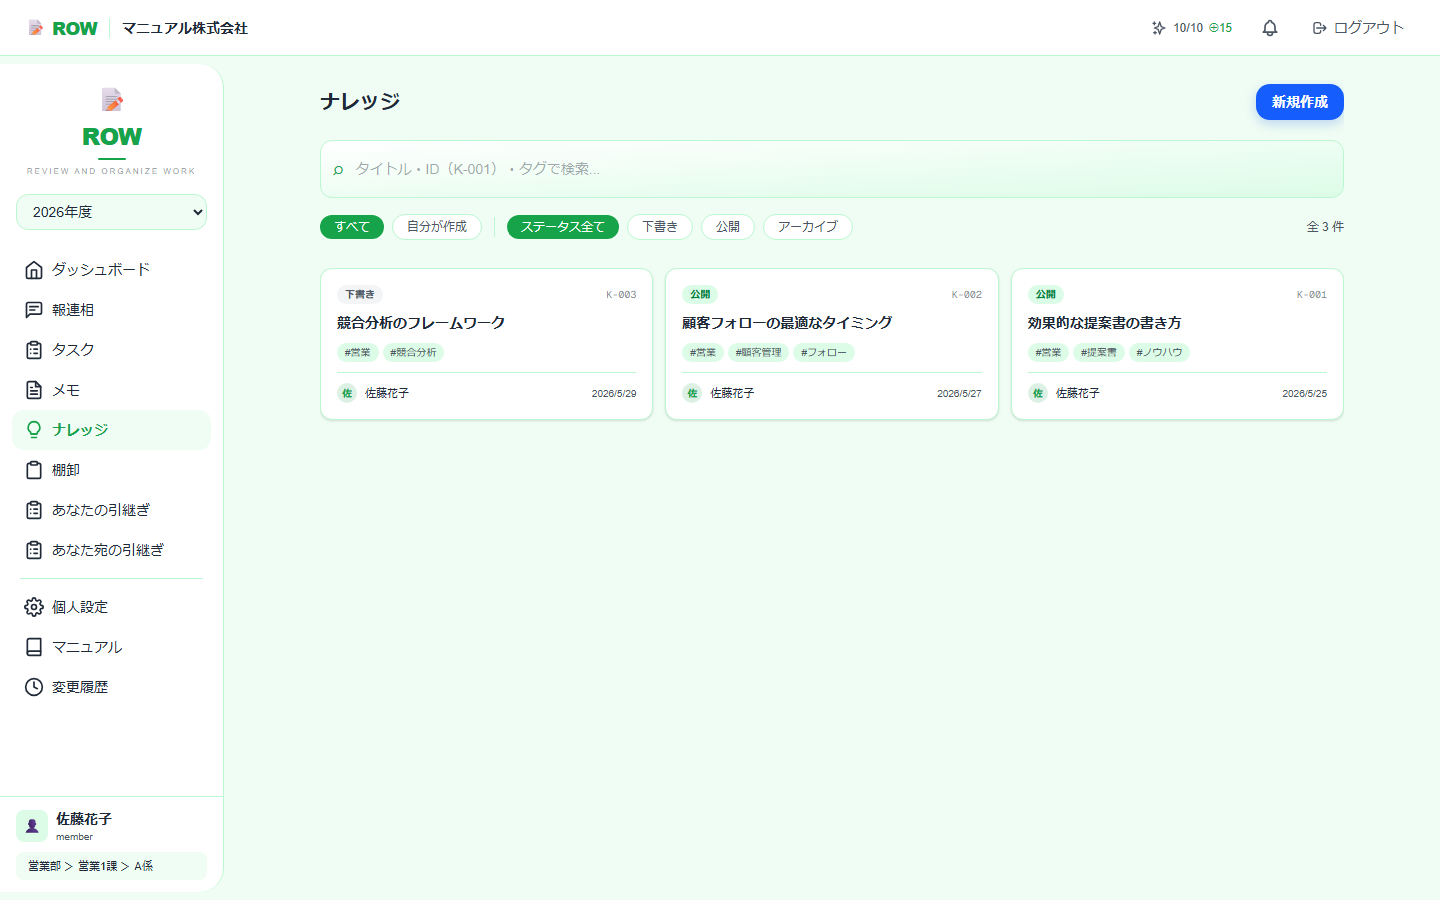Click the K-002 ID label
The image size is (1440, 900).
(967, 295)
